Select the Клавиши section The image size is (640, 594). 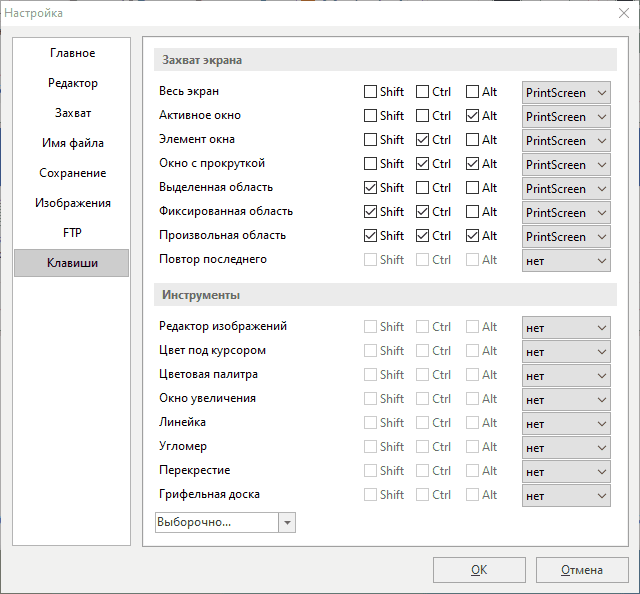(71, 263)
